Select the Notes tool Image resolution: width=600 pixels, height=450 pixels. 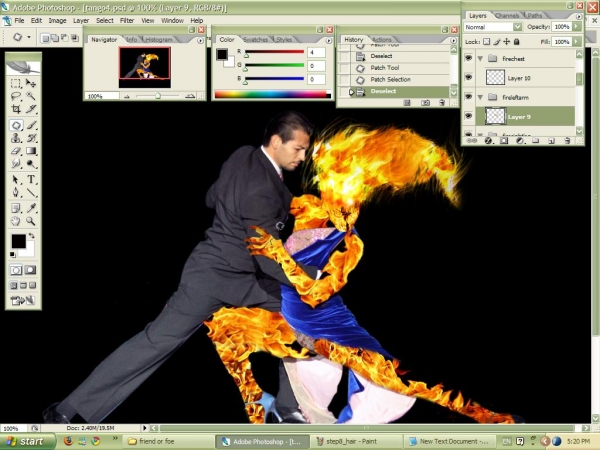click(16, 208)
